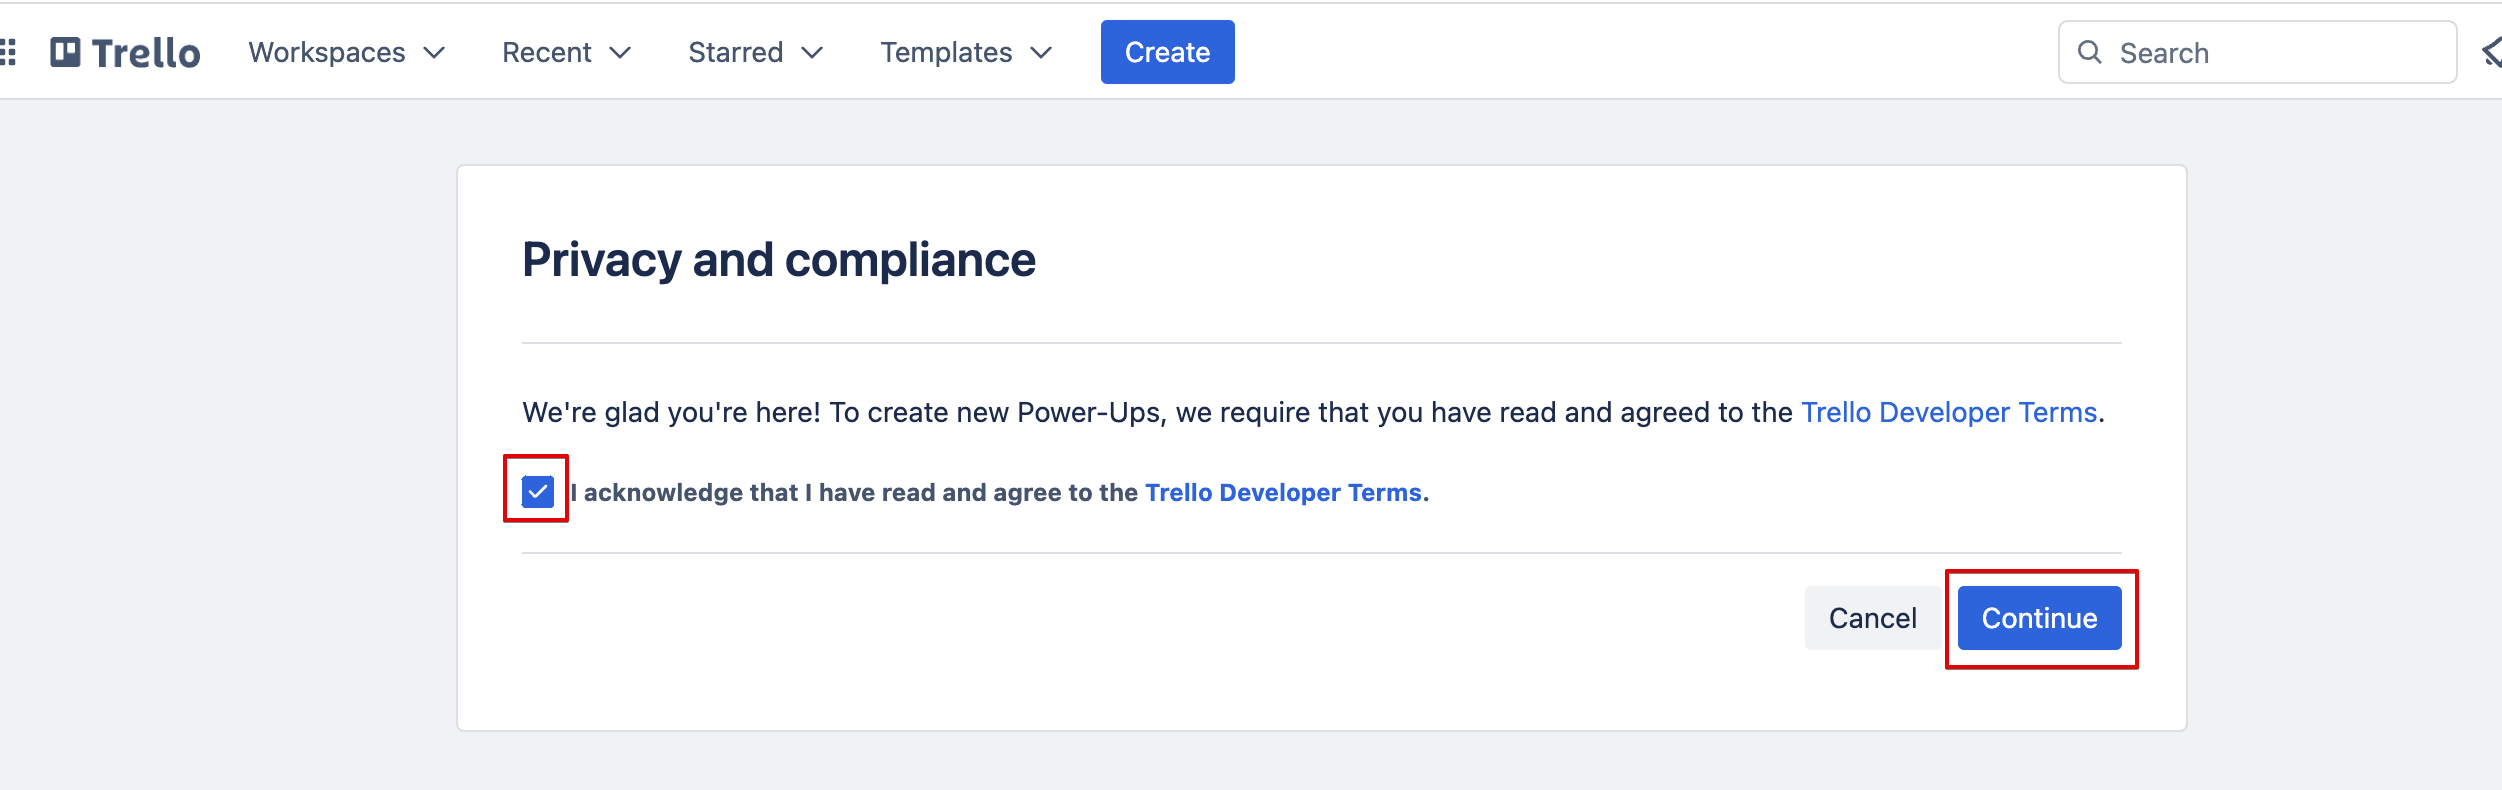Open Trello Developer Terms link in intro sentence
The height and width of the screenshot is (790, 2502).
pos(1948,412)
